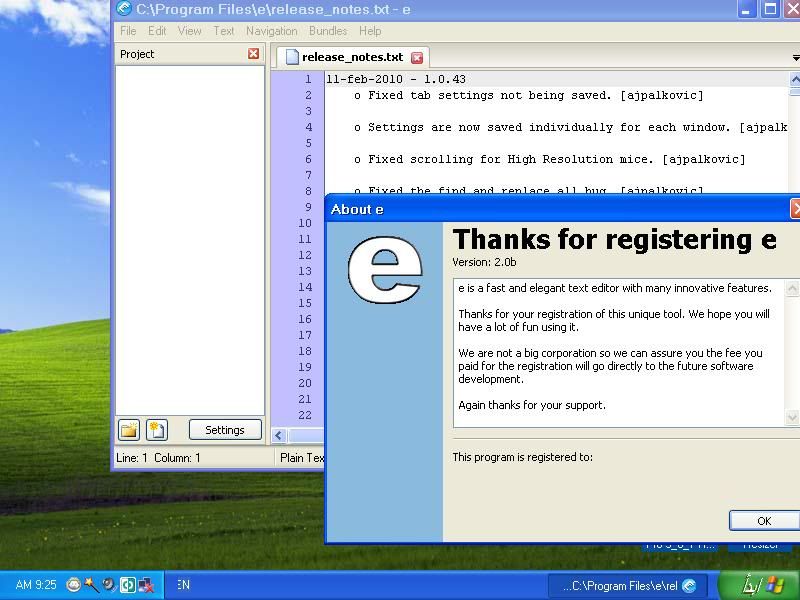Click the About text box scroll down arrow
Screen dimensions: 800x600
click(792, 418)
